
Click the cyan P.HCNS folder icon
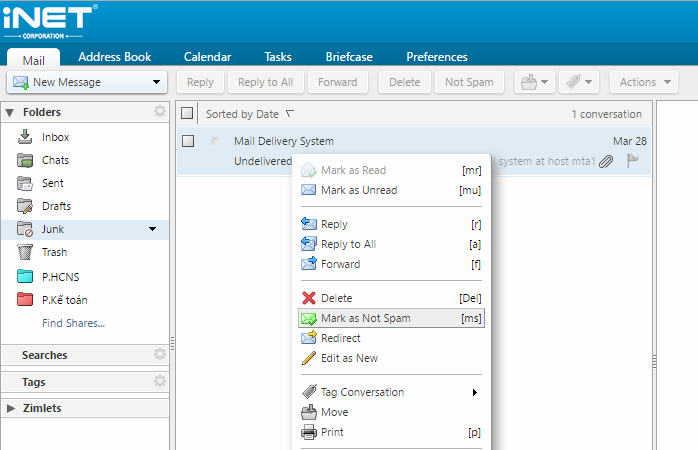(x=25, y=276)
